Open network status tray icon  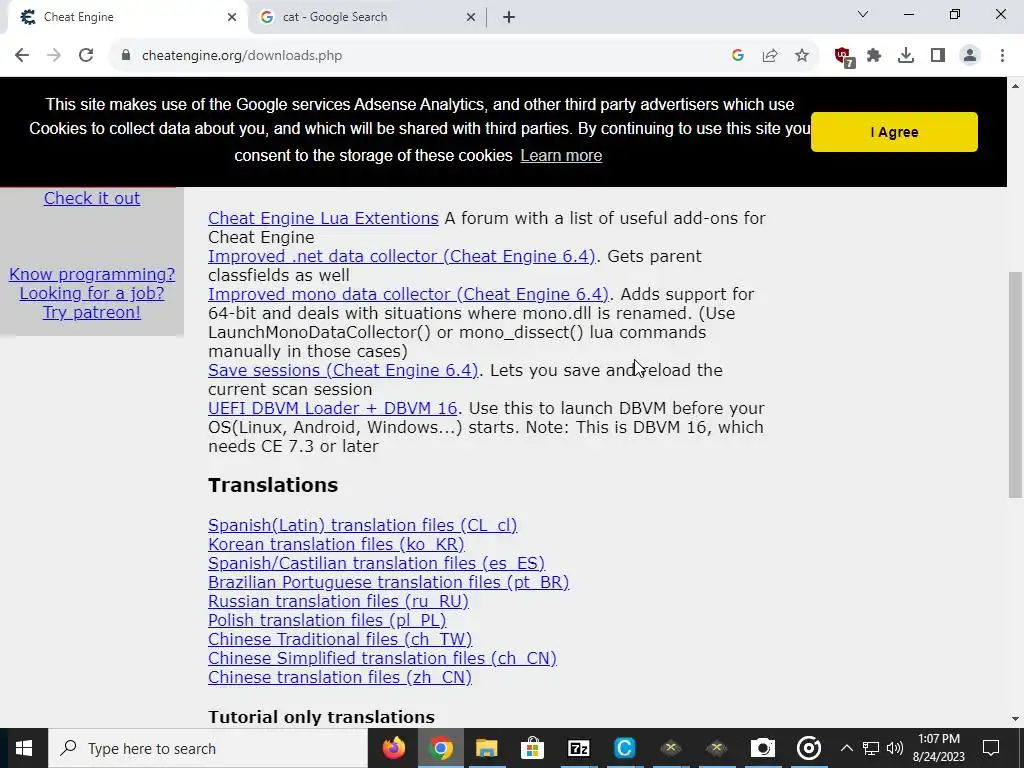pos(871,748)
